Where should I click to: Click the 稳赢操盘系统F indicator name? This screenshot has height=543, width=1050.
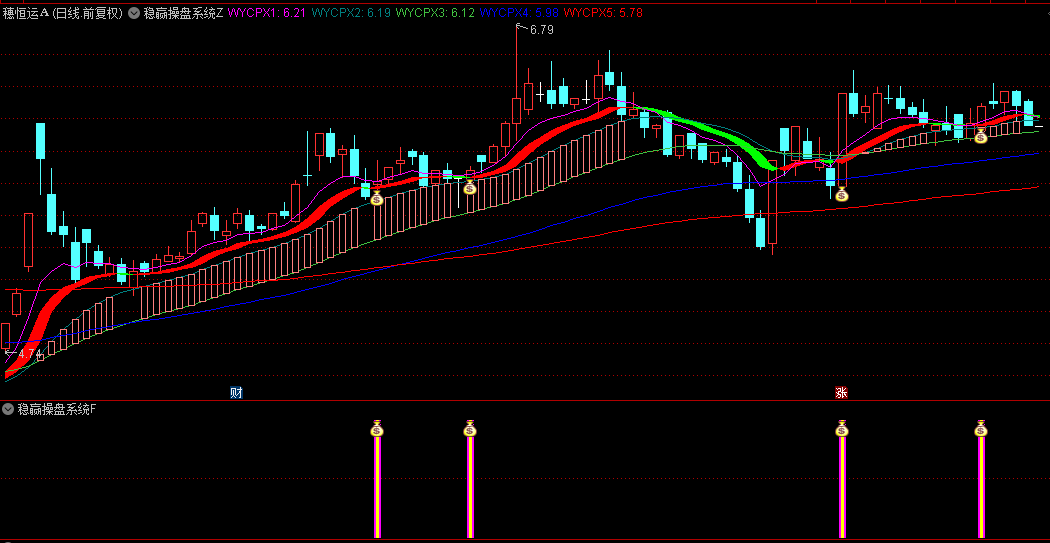tap(56, 410)
